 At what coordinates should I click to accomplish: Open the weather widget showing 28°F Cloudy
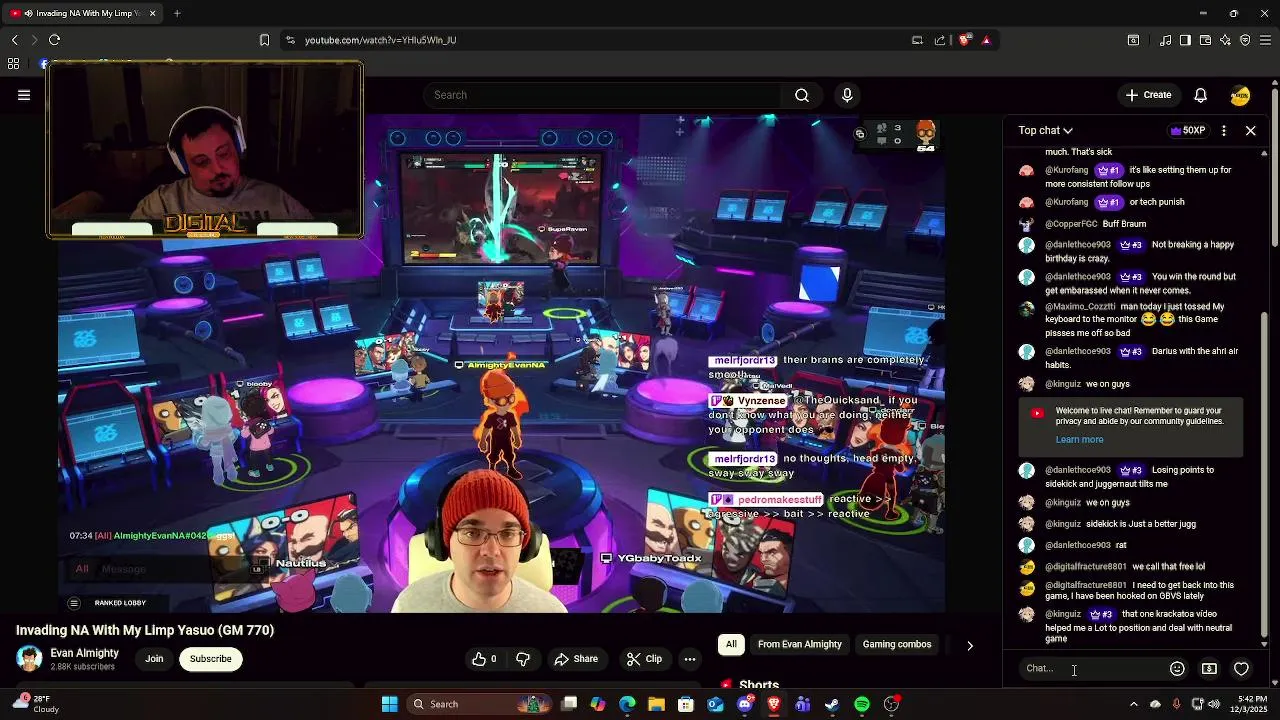tap(35, 704)
